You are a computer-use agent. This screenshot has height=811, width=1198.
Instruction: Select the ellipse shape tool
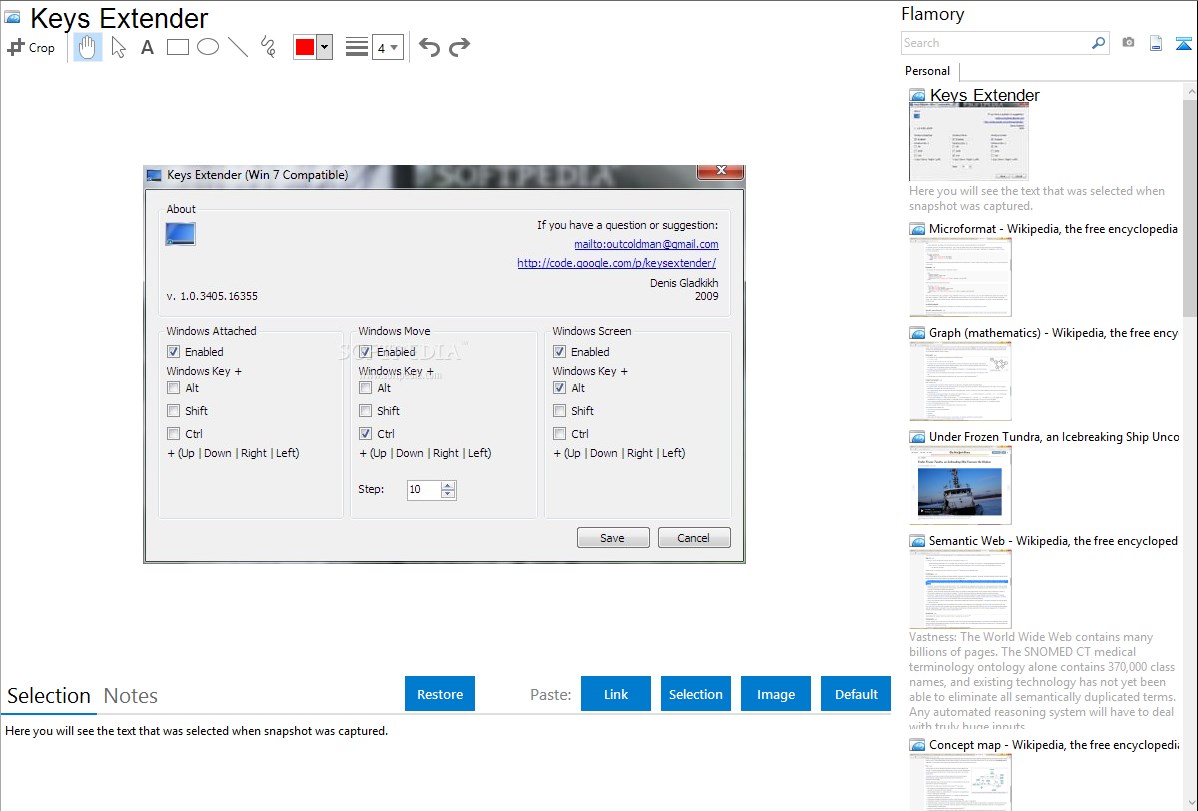208,47
